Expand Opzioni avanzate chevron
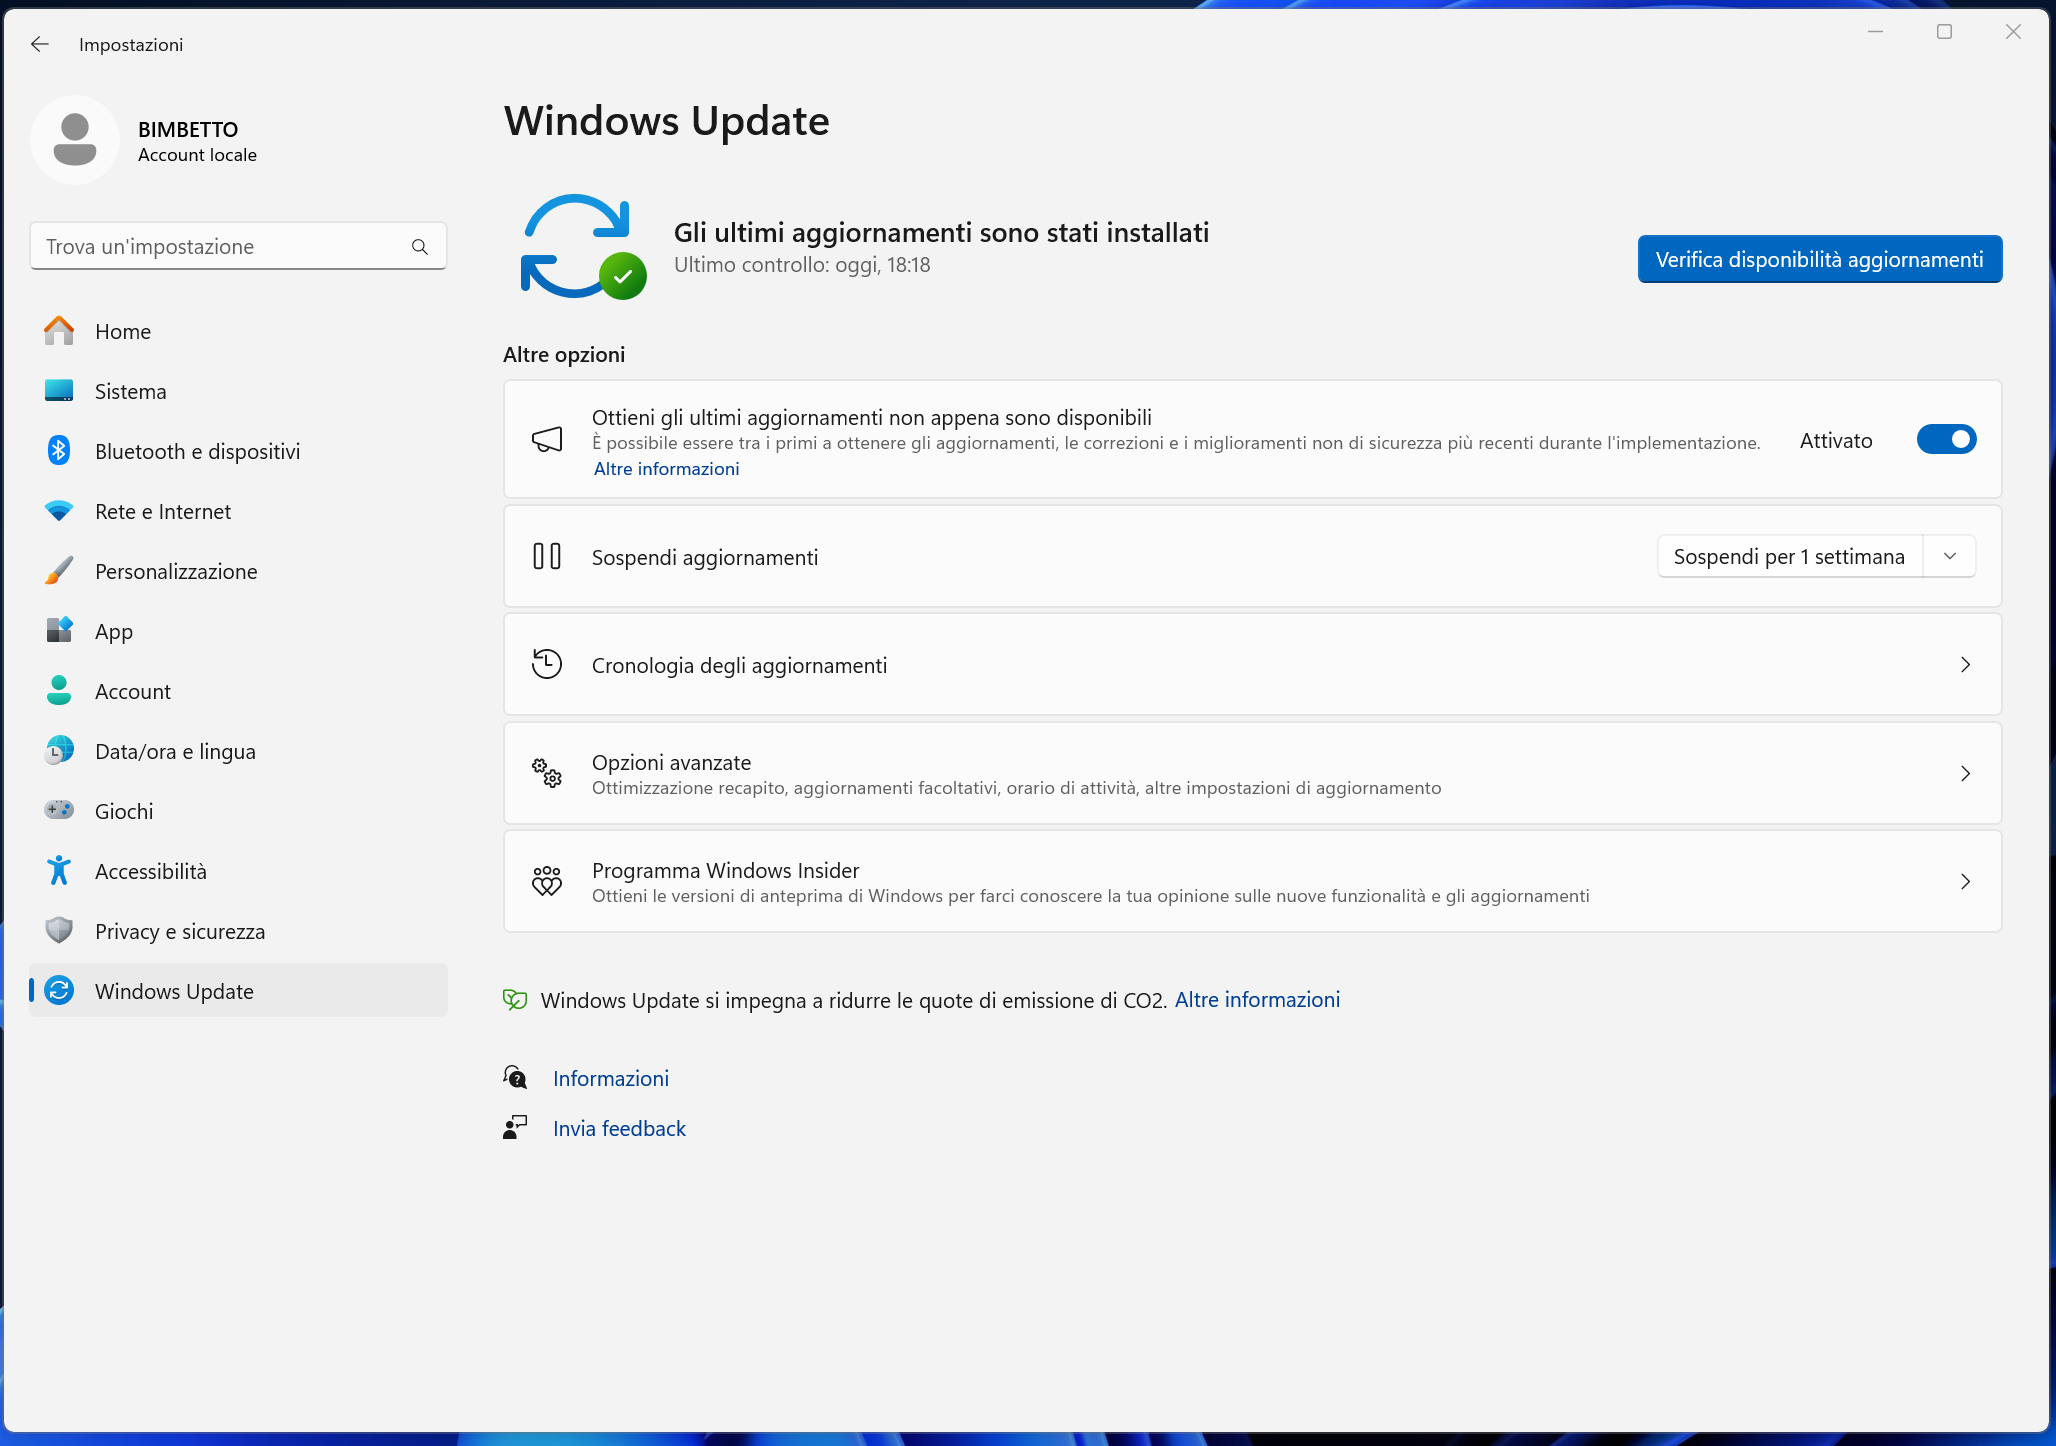 click(x=1966, y=773)
